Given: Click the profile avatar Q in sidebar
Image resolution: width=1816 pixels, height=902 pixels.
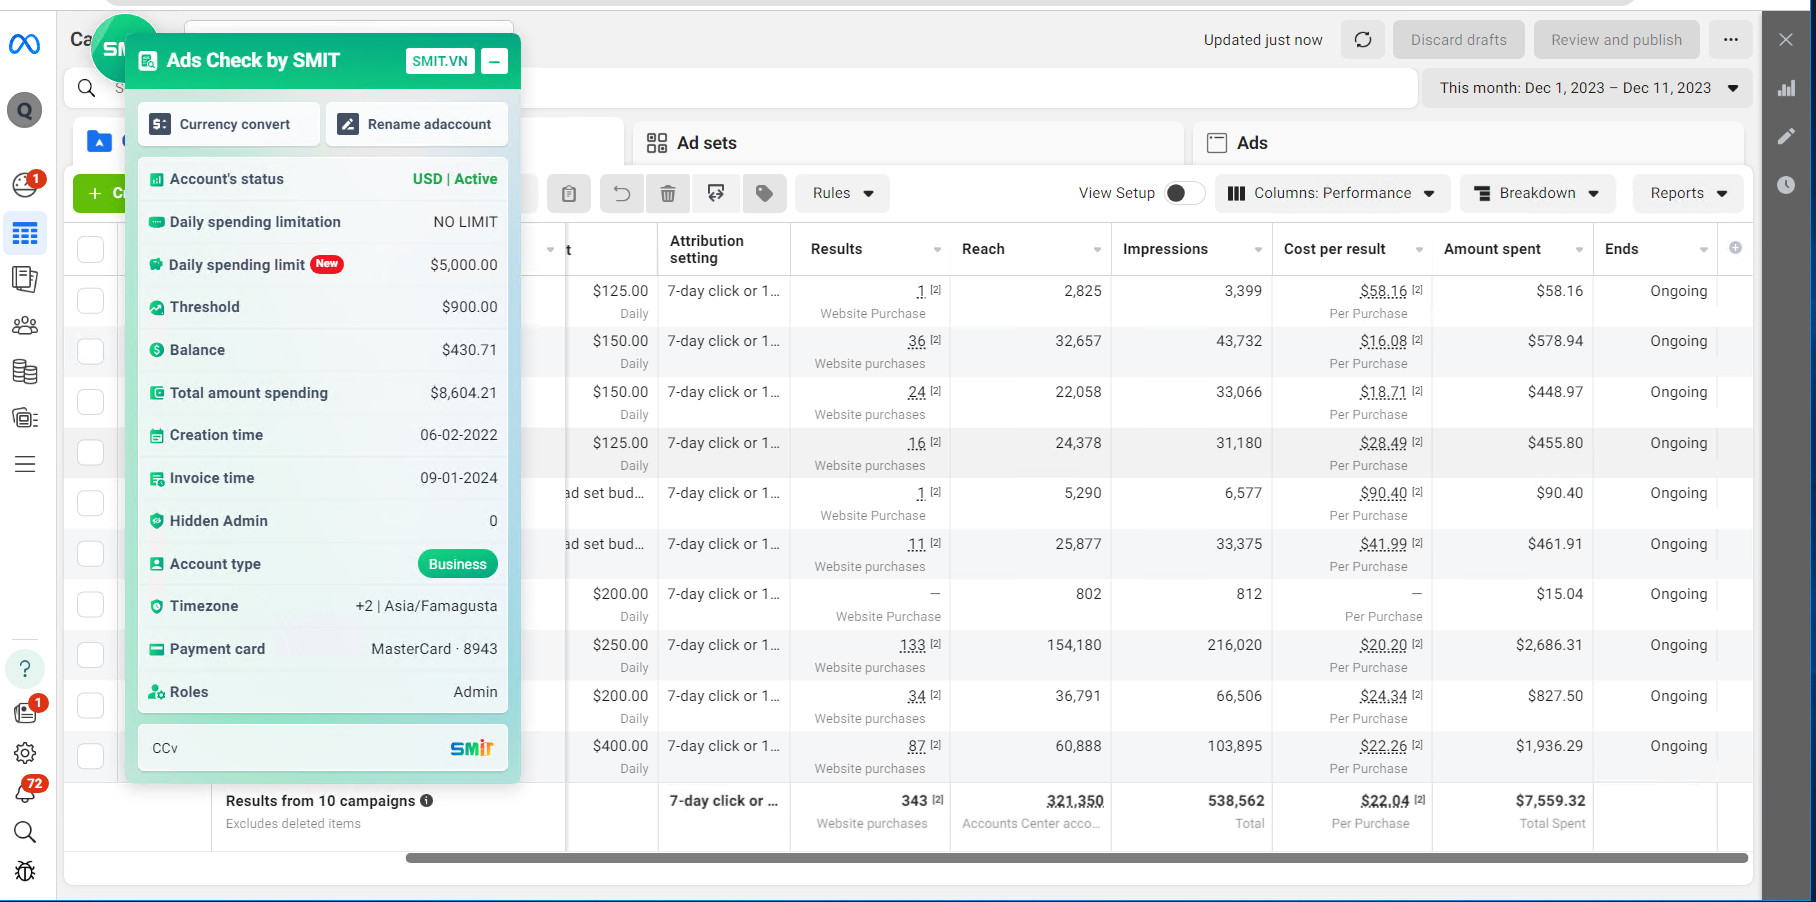Looking at the screenshot, I should click(x=25, y=110).
